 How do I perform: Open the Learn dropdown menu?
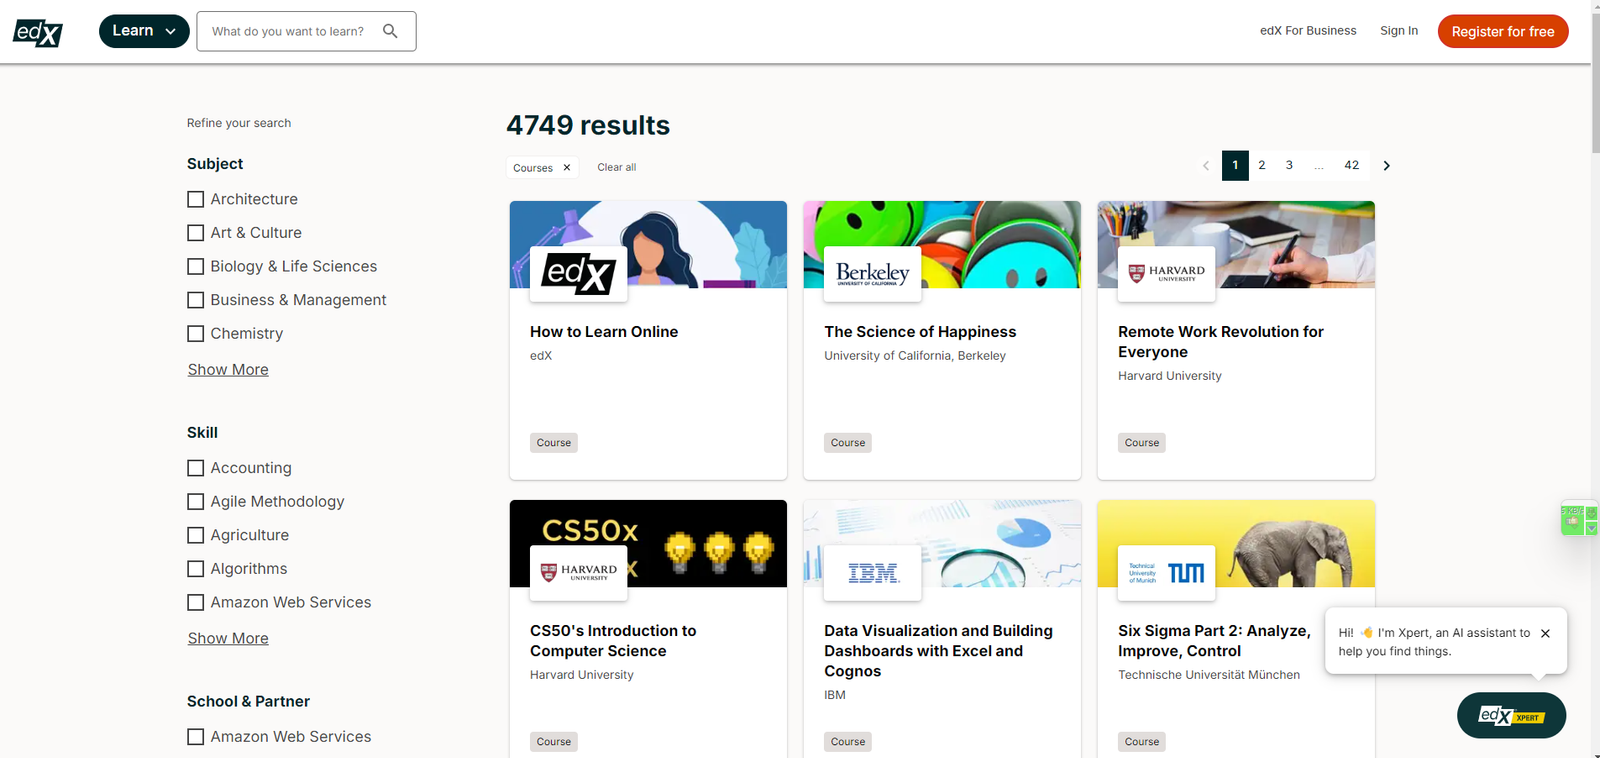[144, 31]
